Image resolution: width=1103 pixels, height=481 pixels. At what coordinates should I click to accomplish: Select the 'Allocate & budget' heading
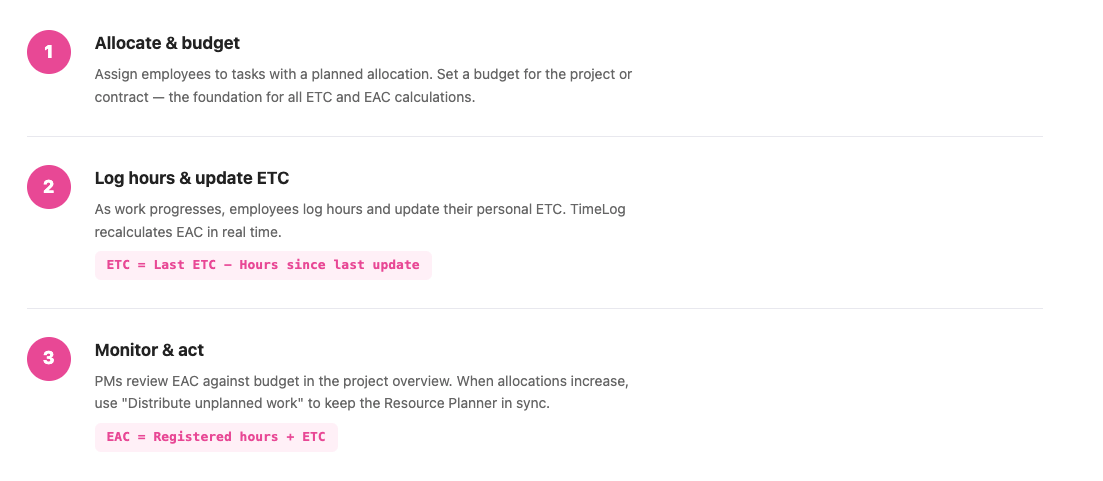point(167,43)
